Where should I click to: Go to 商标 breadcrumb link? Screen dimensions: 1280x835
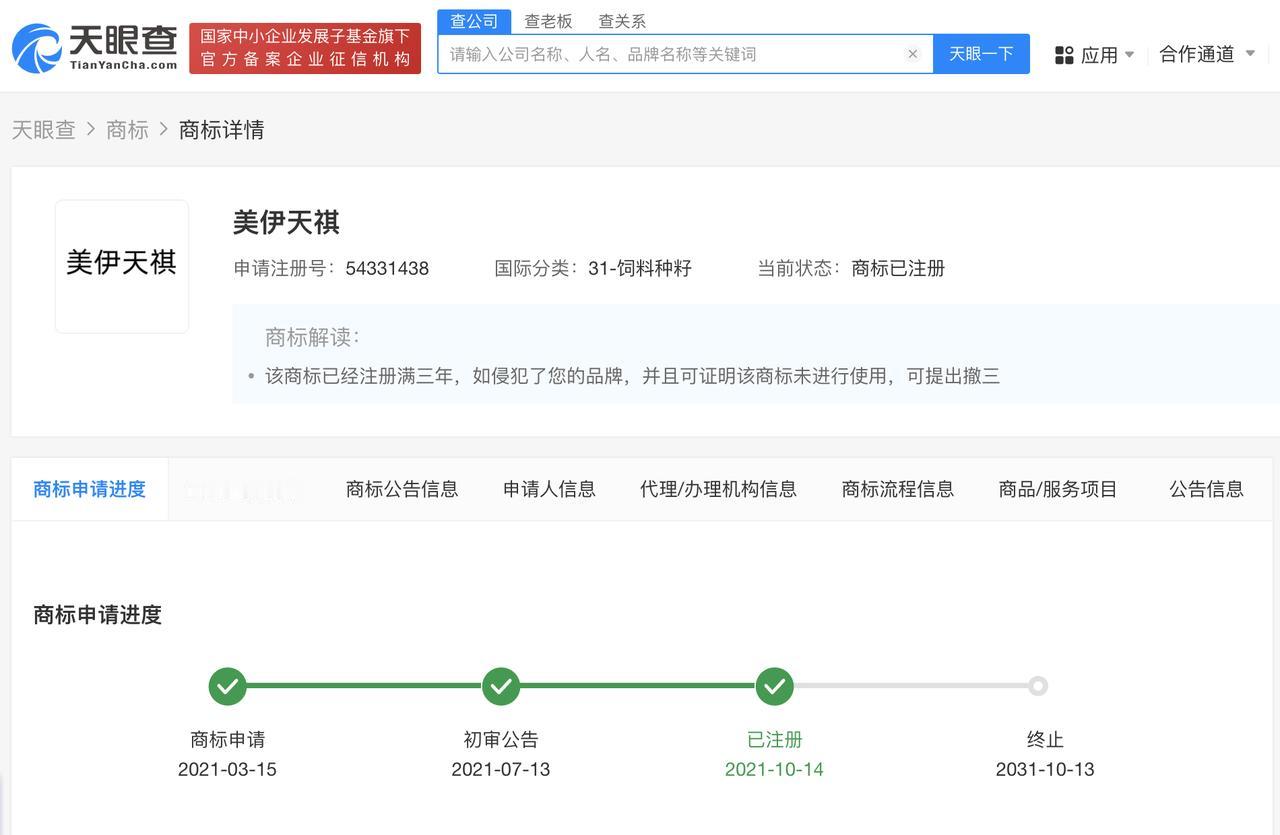pos(127,130)
